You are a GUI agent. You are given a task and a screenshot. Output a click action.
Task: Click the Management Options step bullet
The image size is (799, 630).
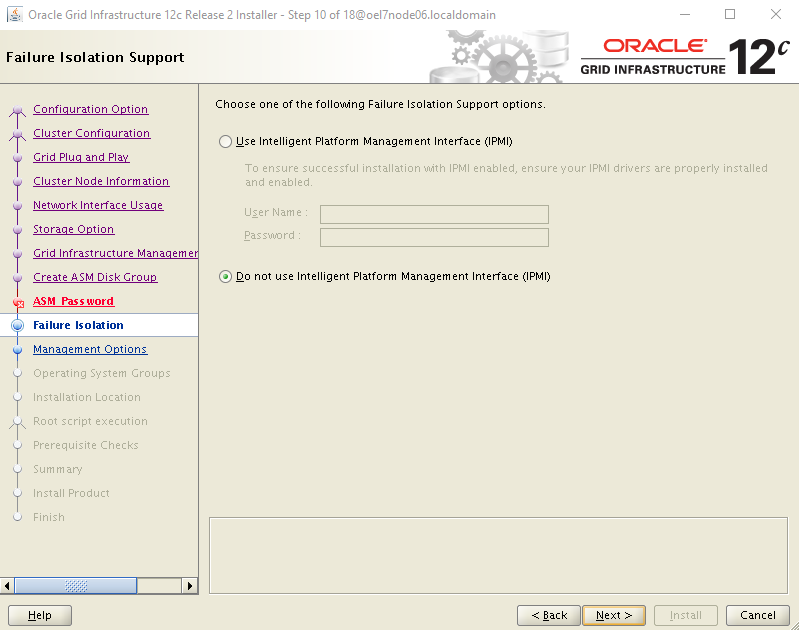coord(17,350)
